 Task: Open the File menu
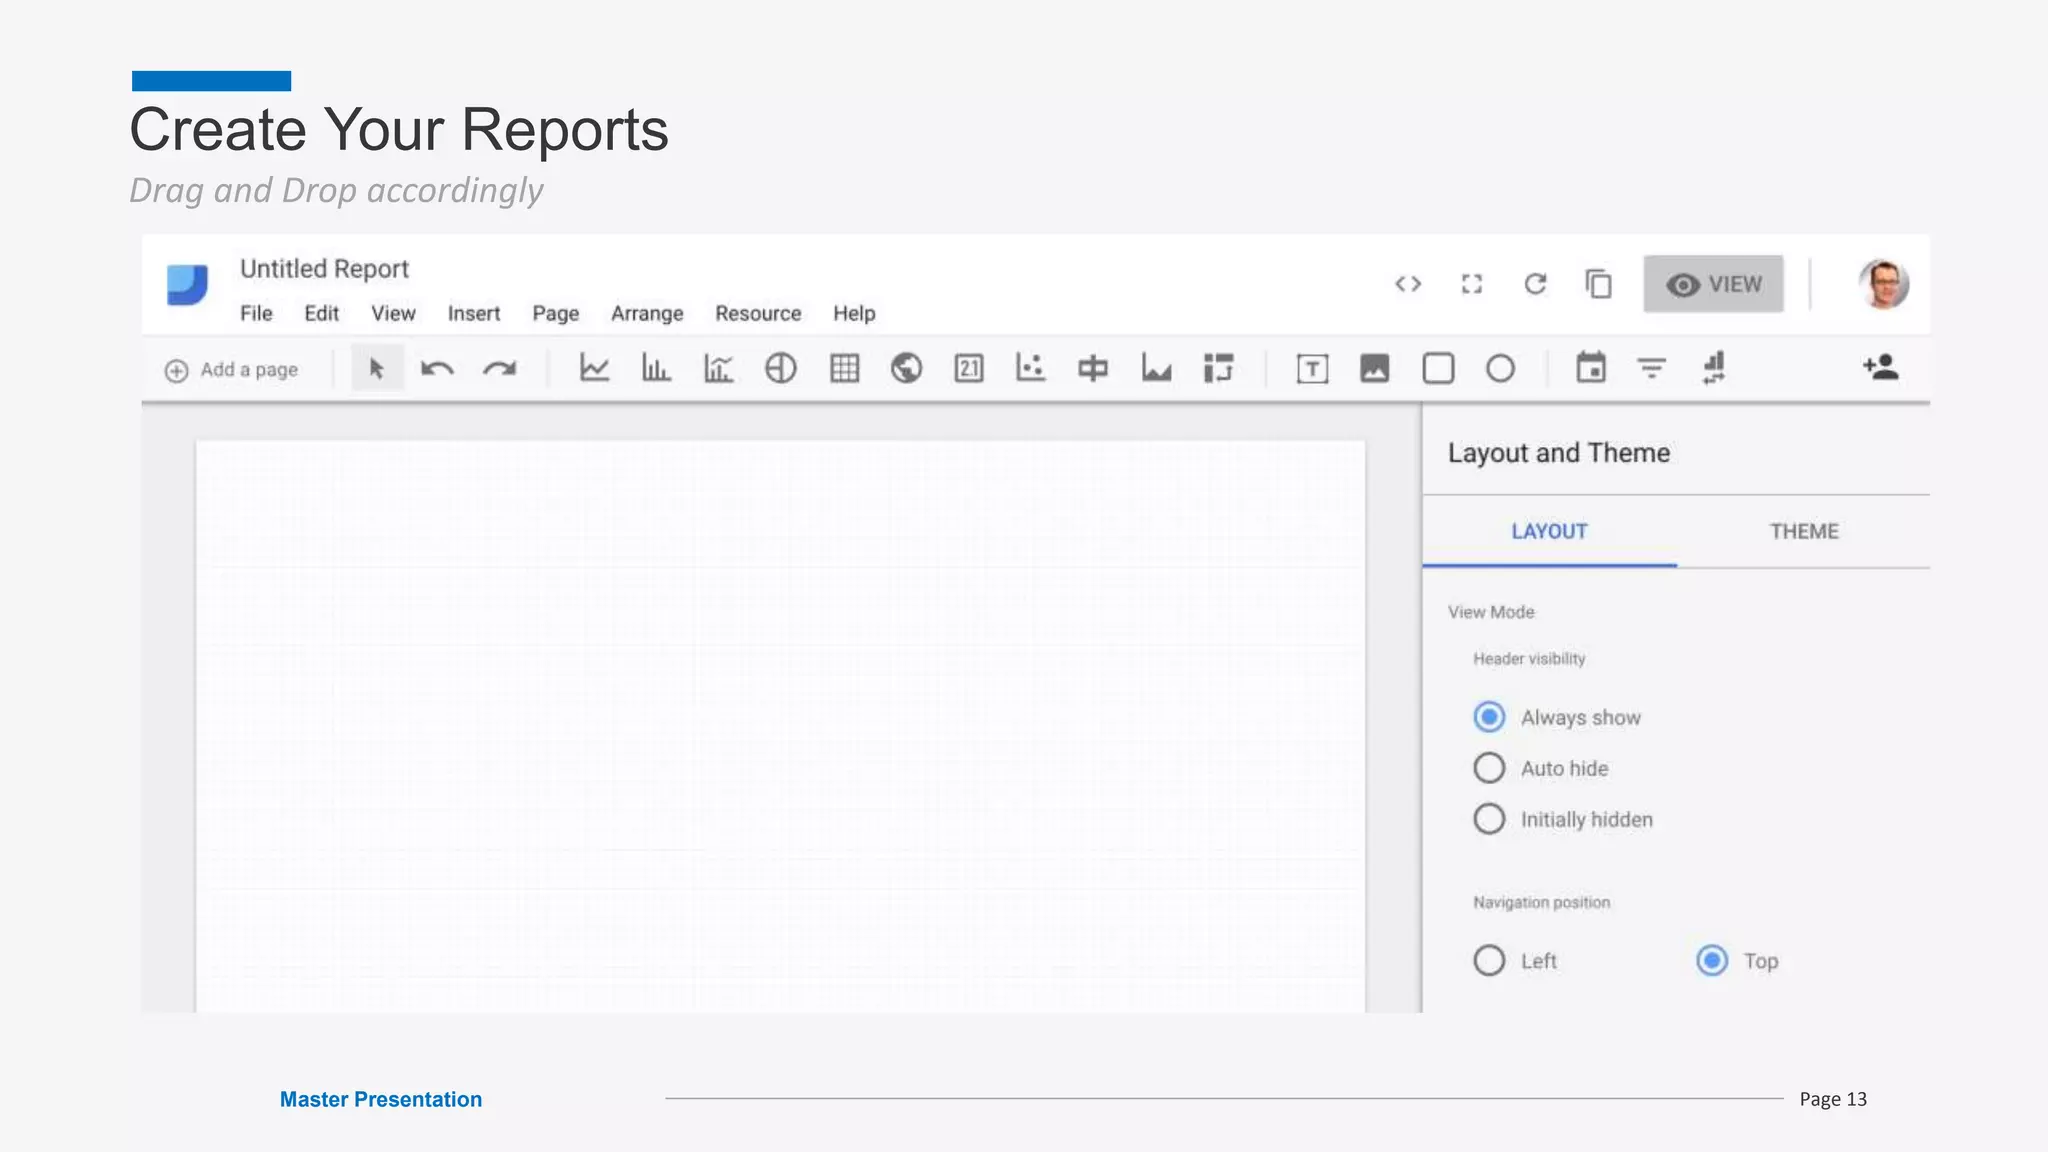[256, 313]
